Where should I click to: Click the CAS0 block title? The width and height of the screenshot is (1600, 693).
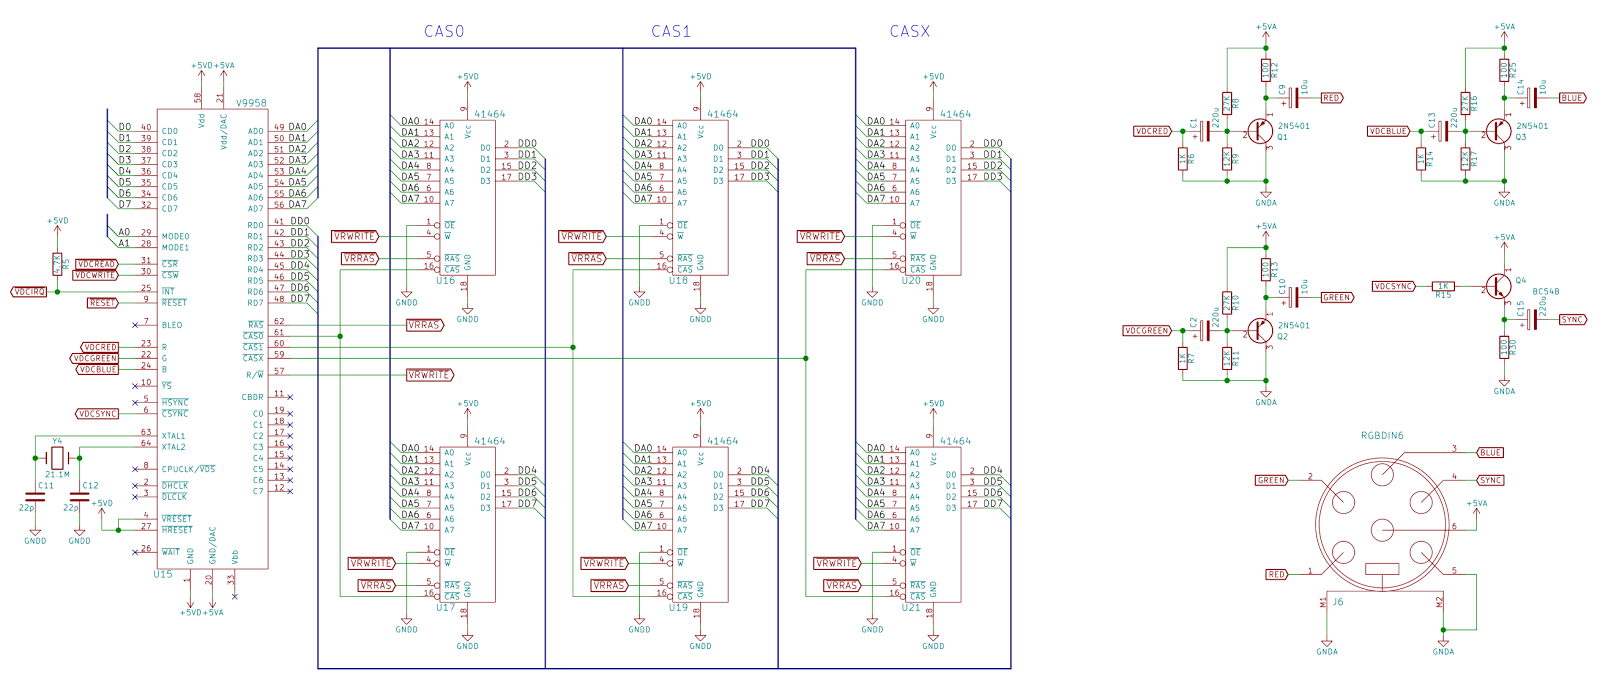pyautogui.click(x=444, y=31)
